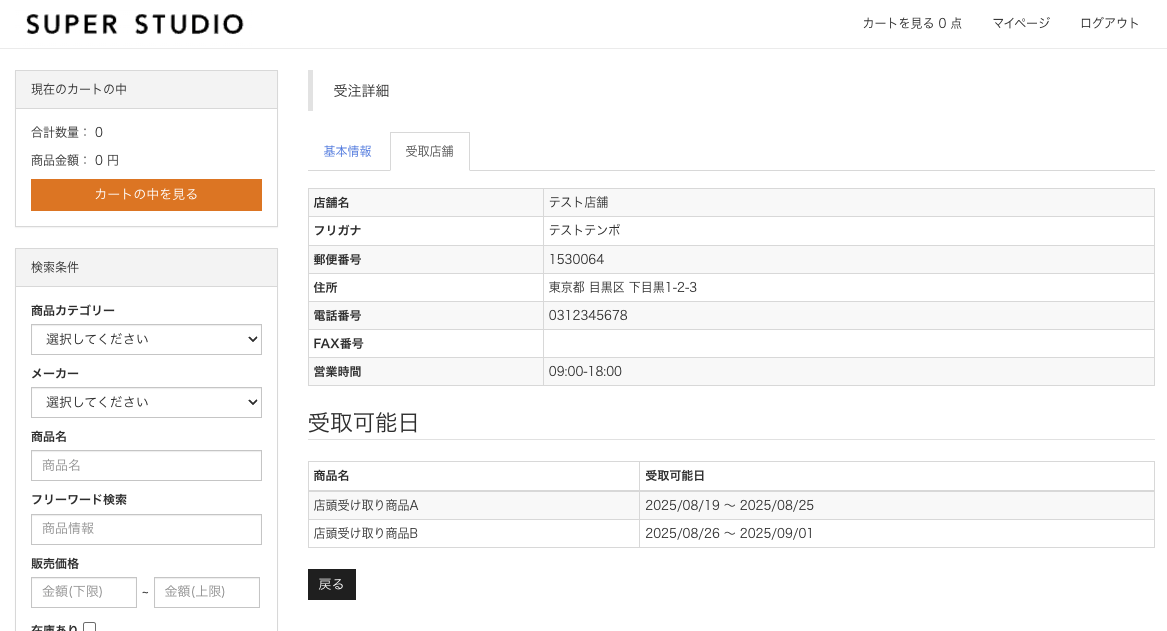
Task: Expand the 商品カテゴリー dropdown
Action: [x=146, y=339]
